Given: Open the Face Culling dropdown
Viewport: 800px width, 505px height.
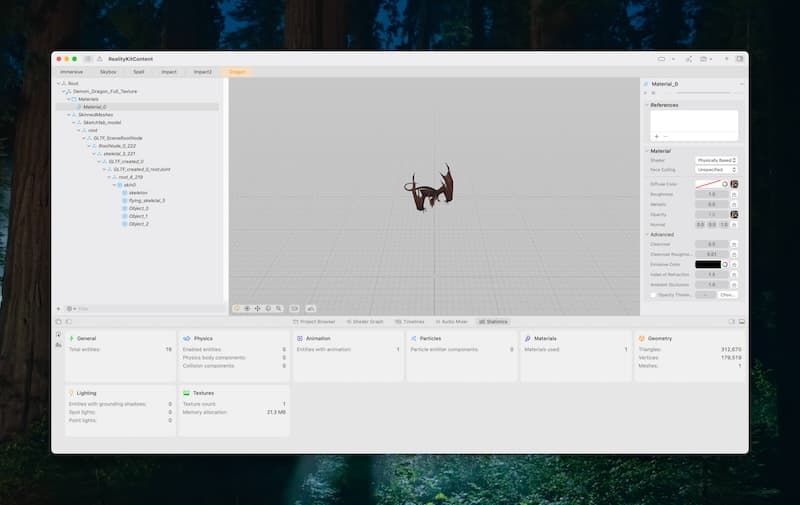Looking at the screenshot, I should click(x=716, y=170).
